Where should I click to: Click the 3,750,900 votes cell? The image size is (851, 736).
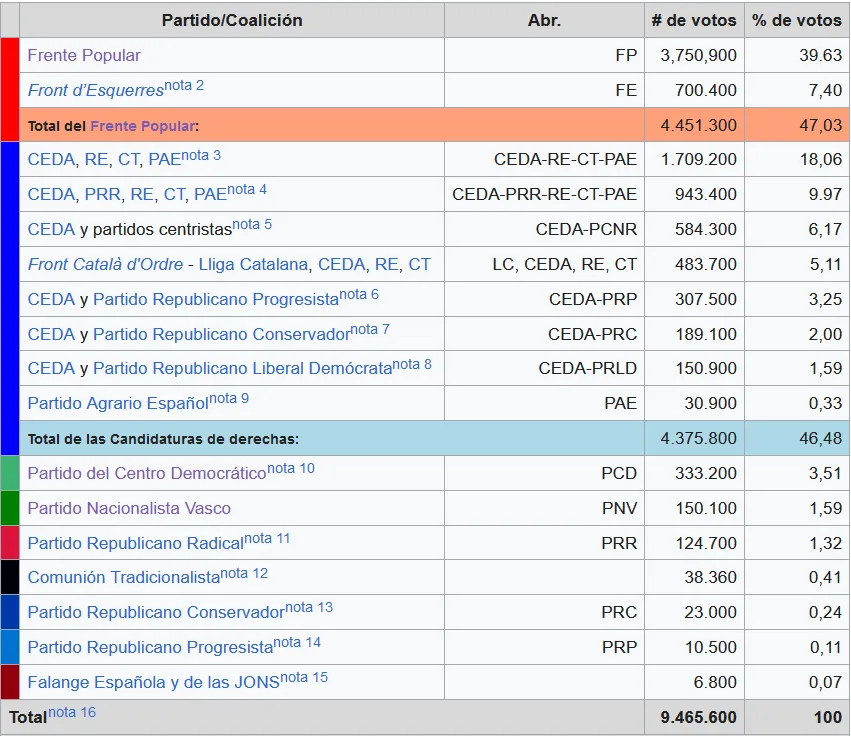pyautogui.click(x=694, y=55)
